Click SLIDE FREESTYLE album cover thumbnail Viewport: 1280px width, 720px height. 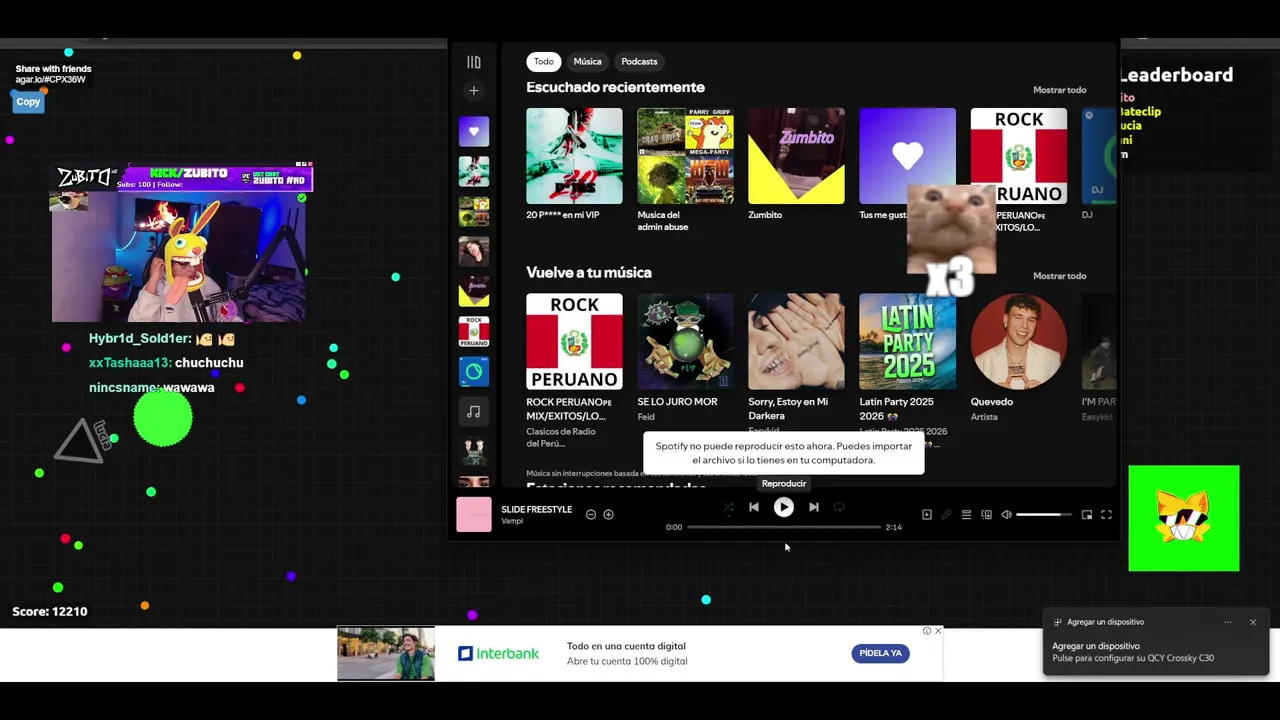pos(474,514)
